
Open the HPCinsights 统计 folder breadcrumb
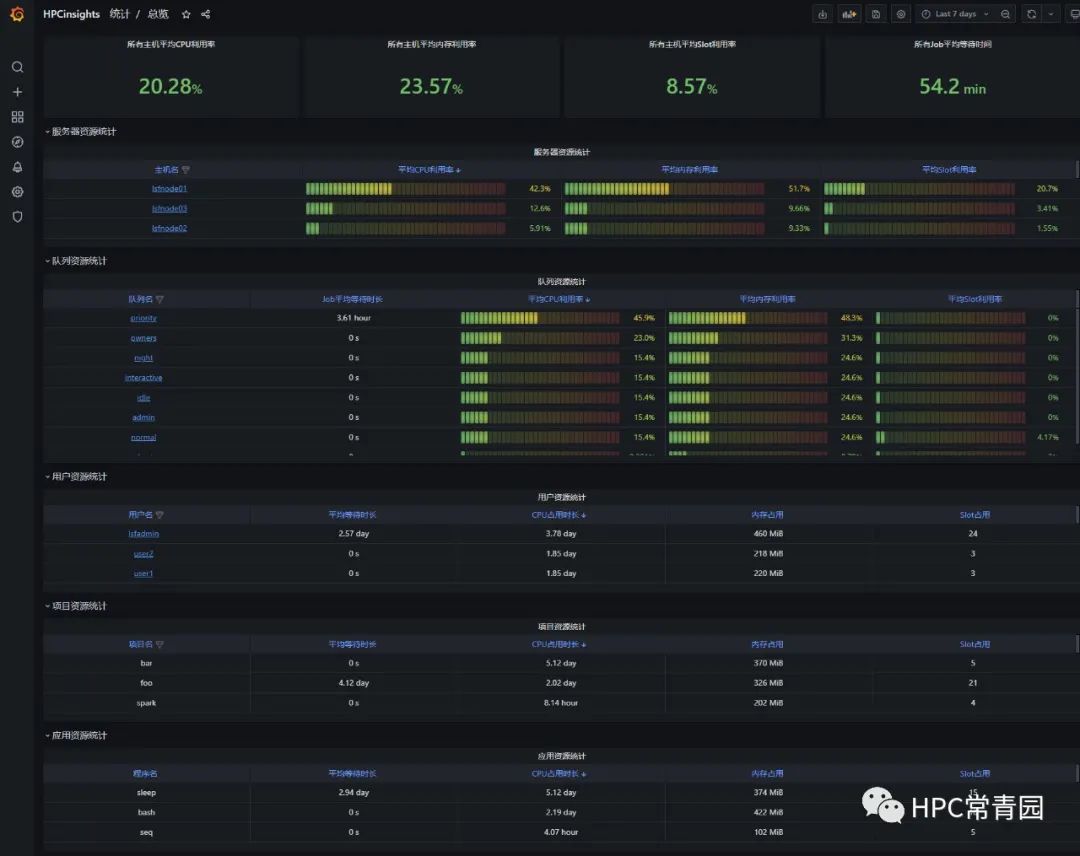point(86,14)
